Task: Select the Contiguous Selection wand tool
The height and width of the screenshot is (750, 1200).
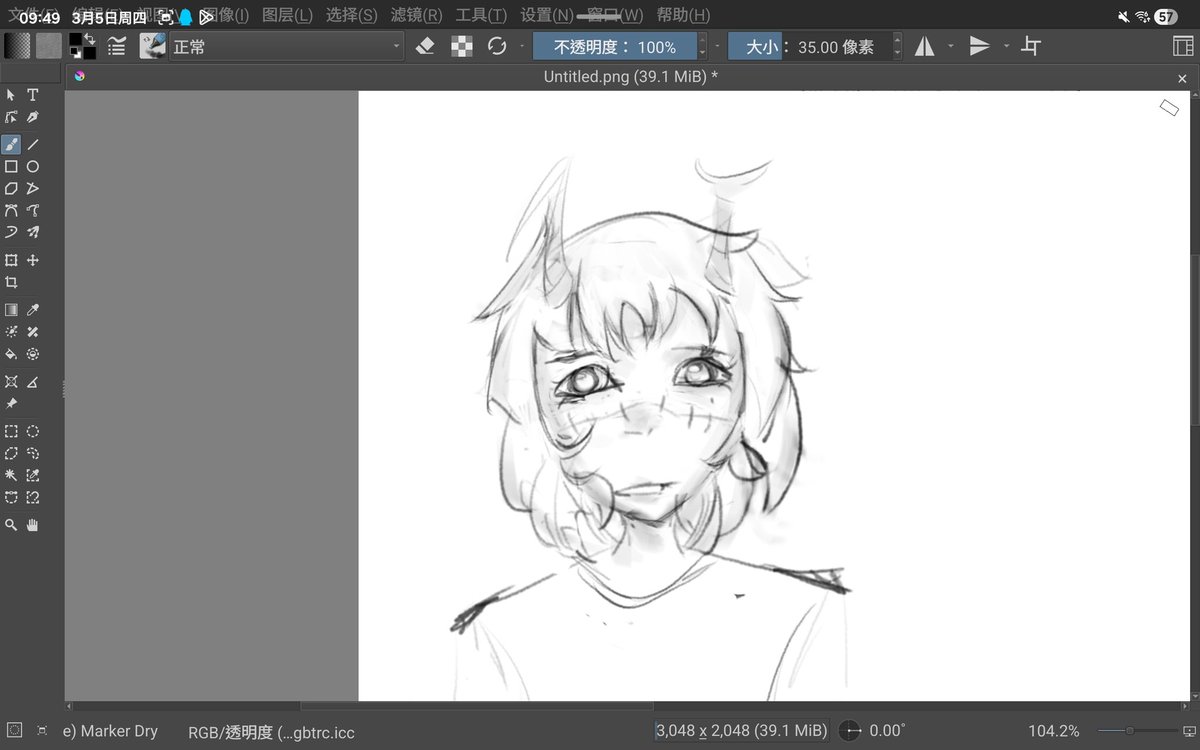Action: tap(11, 475)
